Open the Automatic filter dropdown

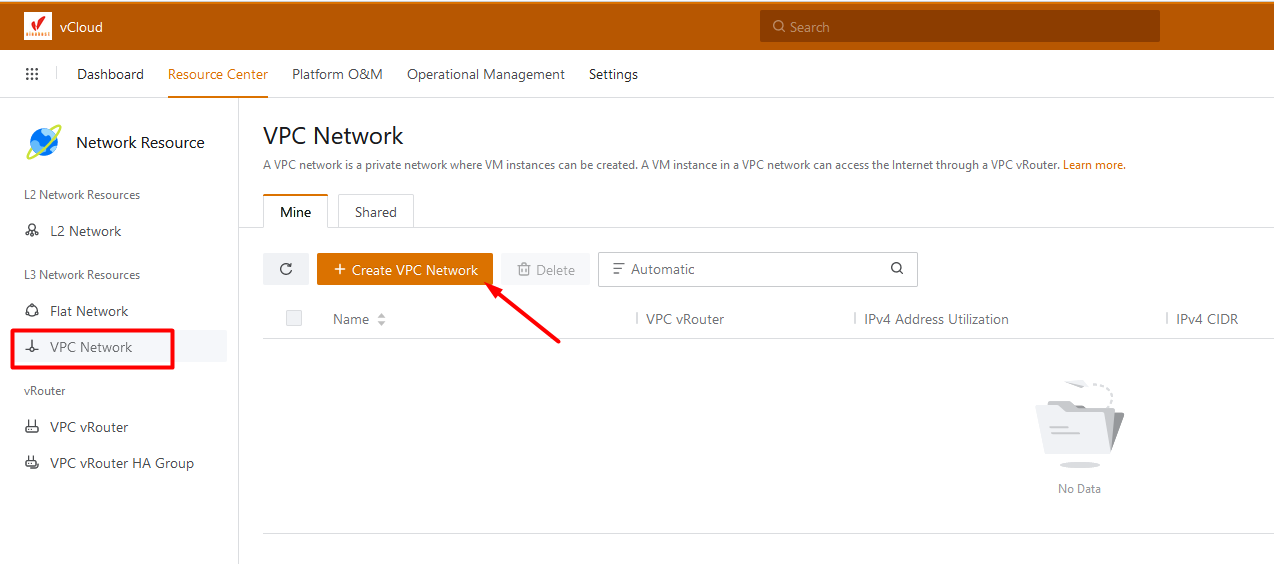click(740, 269)
